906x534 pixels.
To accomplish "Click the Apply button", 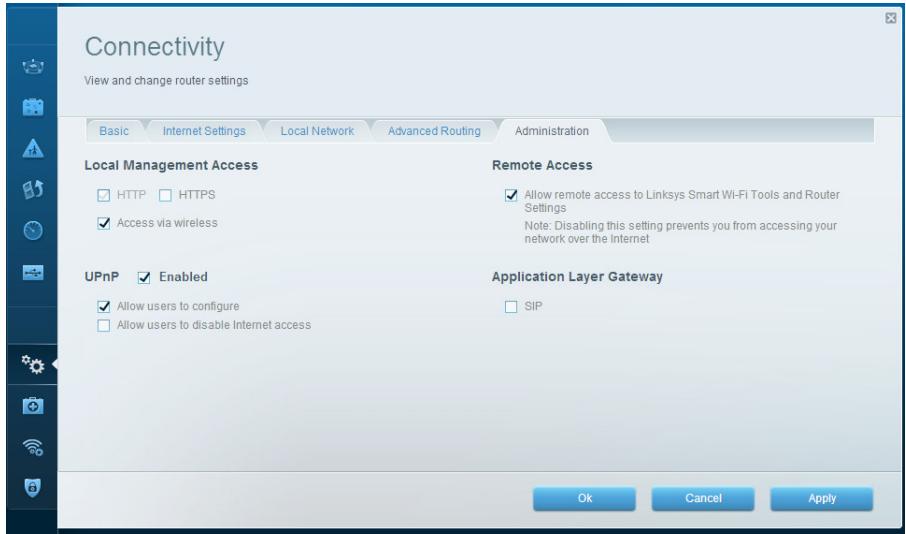I will coord(822,498).
